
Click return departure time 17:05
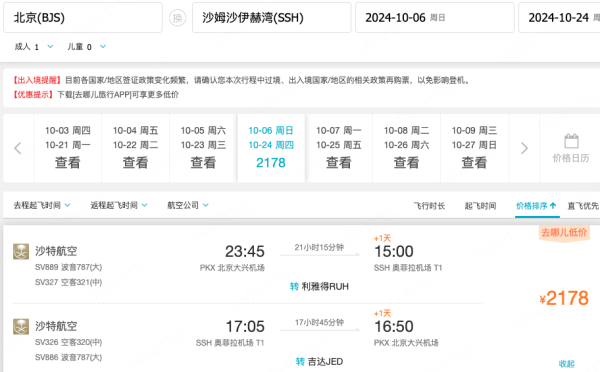pyautogui.click(x=245, y=327)
